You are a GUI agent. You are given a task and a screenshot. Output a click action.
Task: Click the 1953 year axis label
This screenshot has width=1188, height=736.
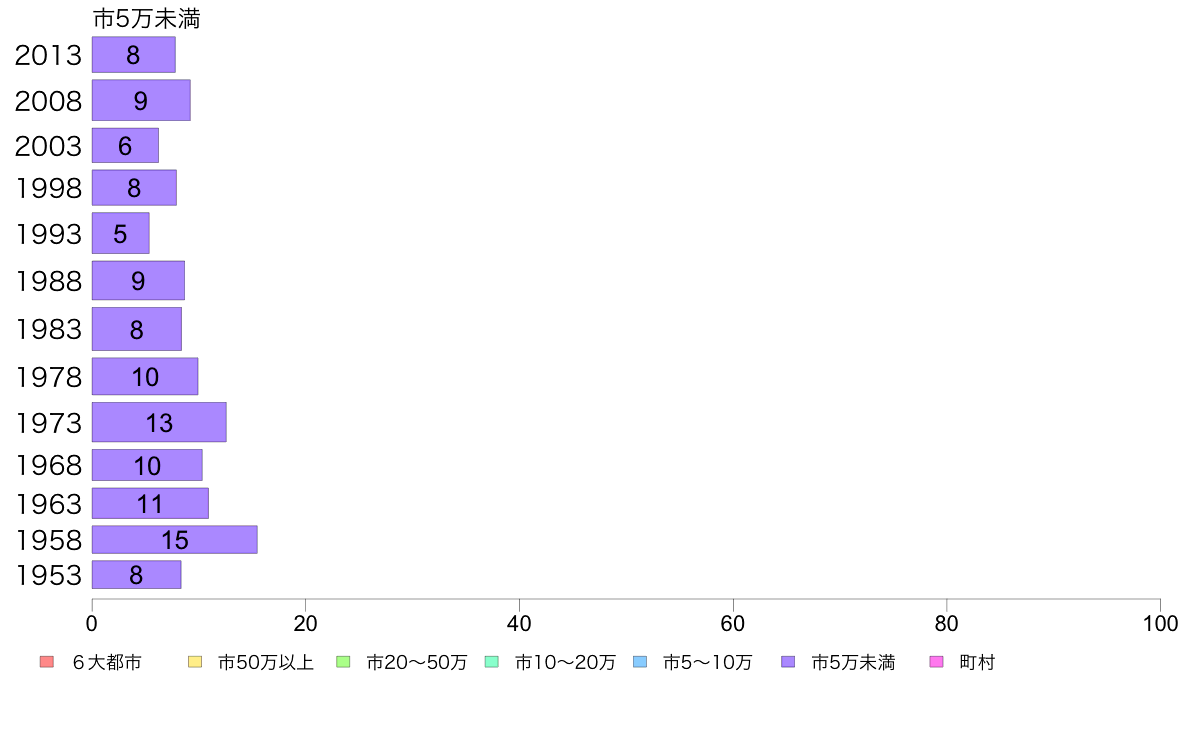tap(48, 575)
